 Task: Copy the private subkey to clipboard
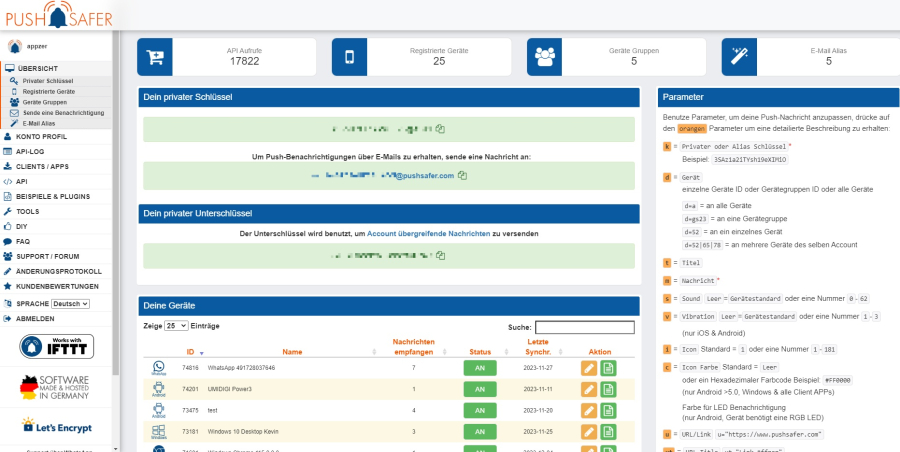pyautogui.click(x=439, y=256)
